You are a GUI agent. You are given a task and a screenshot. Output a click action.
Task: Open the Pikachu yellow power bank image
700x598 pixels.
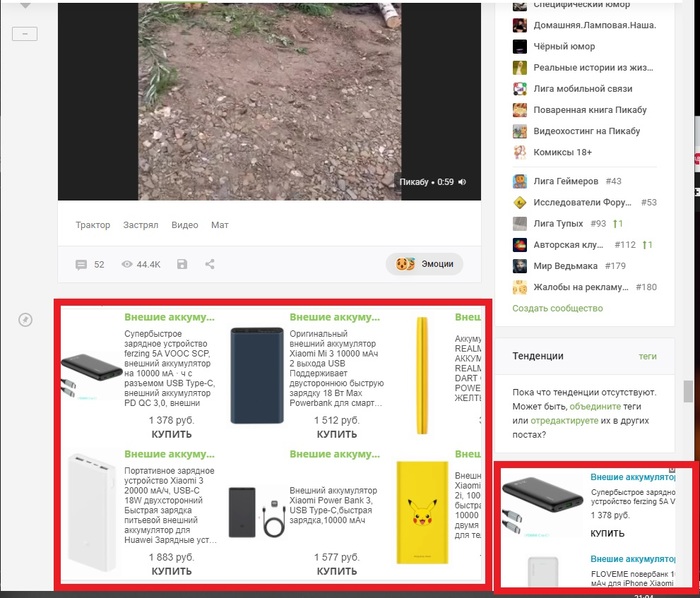coord(422,512)
